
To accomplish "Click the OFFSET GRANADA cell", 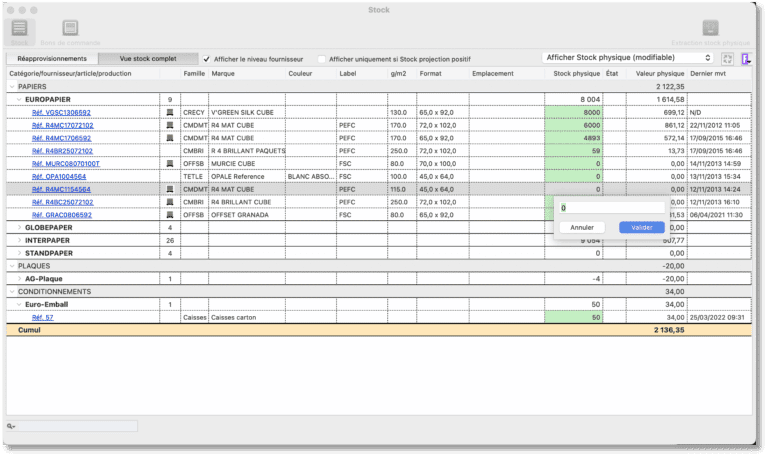I will pyautogui.click(x=247, y=215).
